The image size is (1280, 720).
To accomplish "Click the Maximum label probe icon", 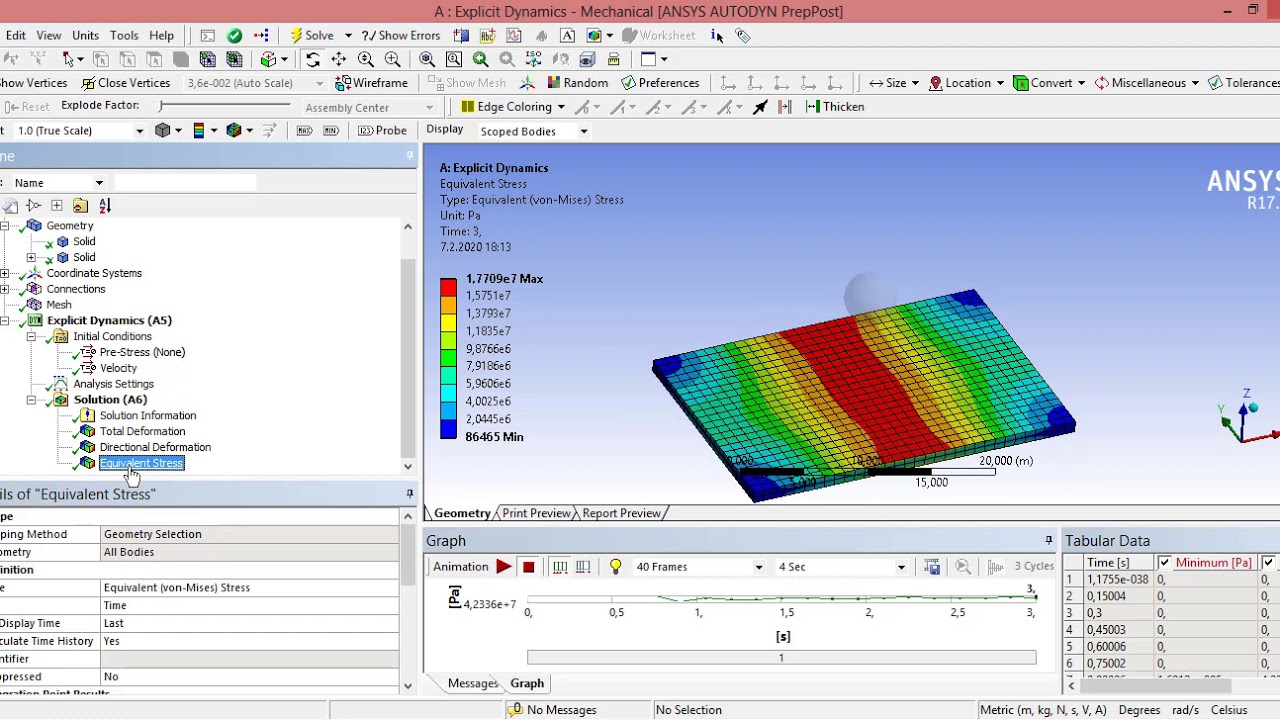I will pyautogui.click(x=305, y=131).
